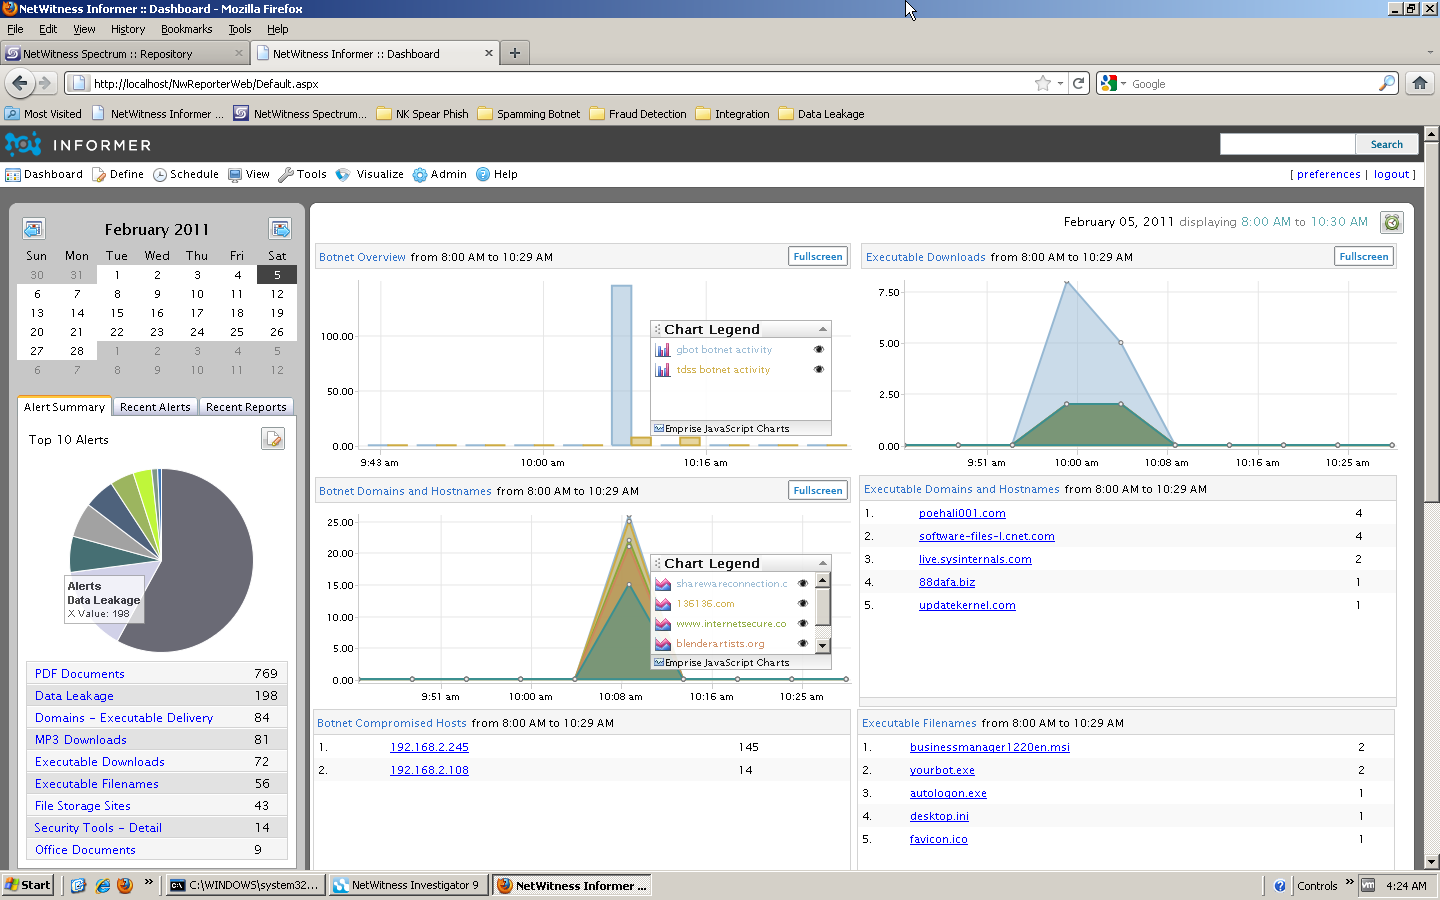1440x900 pixels.
Task: Go to next month in calendar
Action: (280, 229)
